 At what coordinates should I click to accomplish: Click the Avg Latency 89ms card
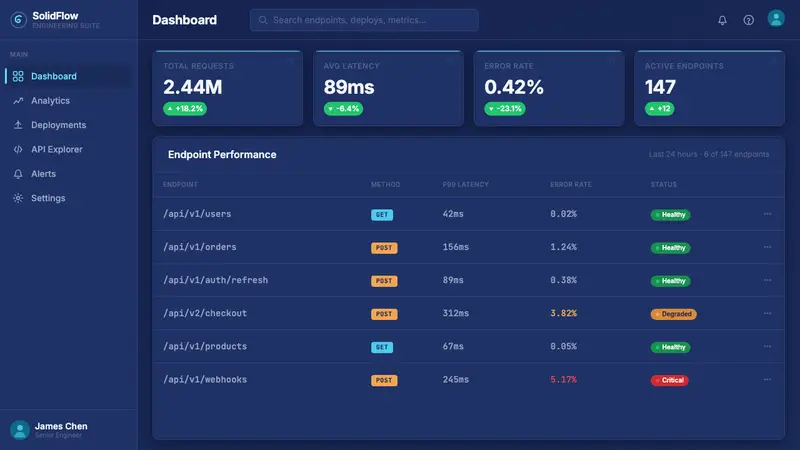pos(388,88)
